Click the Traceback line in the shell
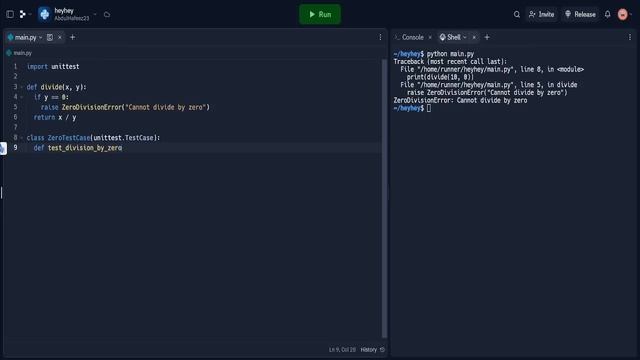640x360 pixels. pyautogui.click(x=450, y=62)
